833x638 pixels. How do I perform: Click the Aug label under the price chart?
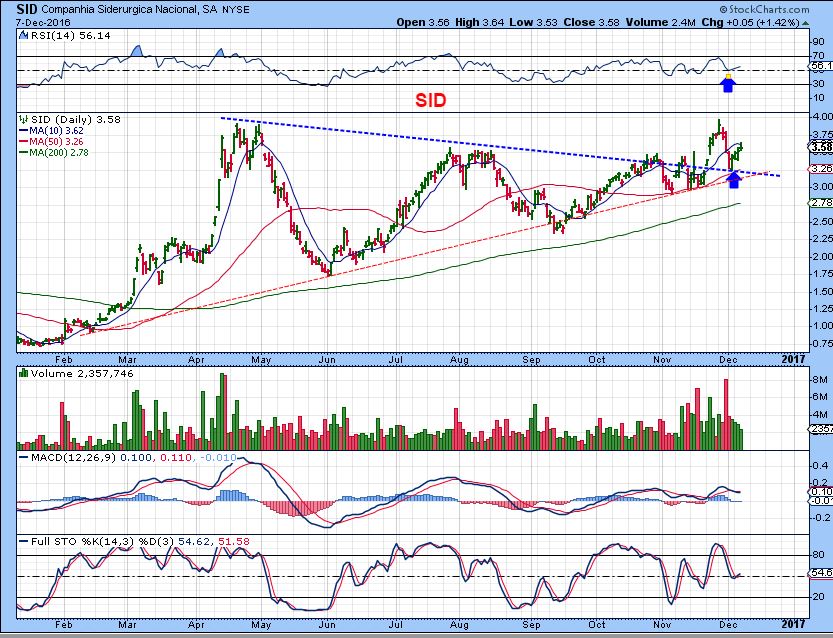459,360
